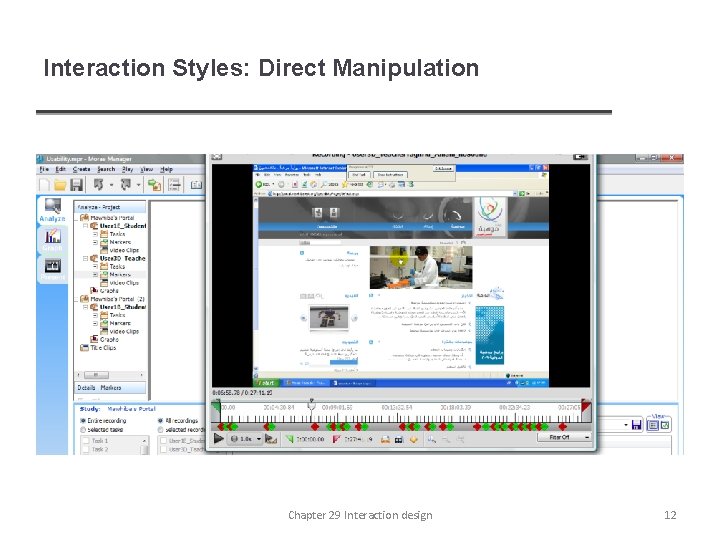Image resolution: width=720 pixels, height=540 pixels.
Task: Click the task list toolbar icon
Action: tap(174, 185)
